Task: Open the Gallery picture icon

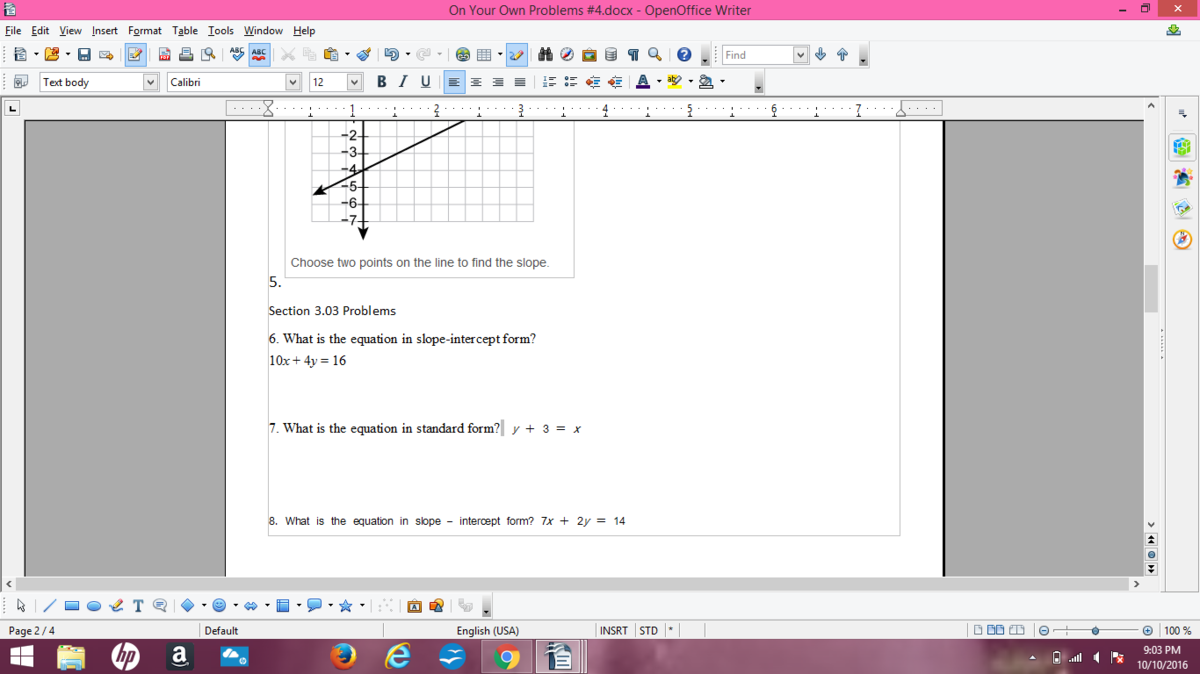Action: [x=589, y=55]
